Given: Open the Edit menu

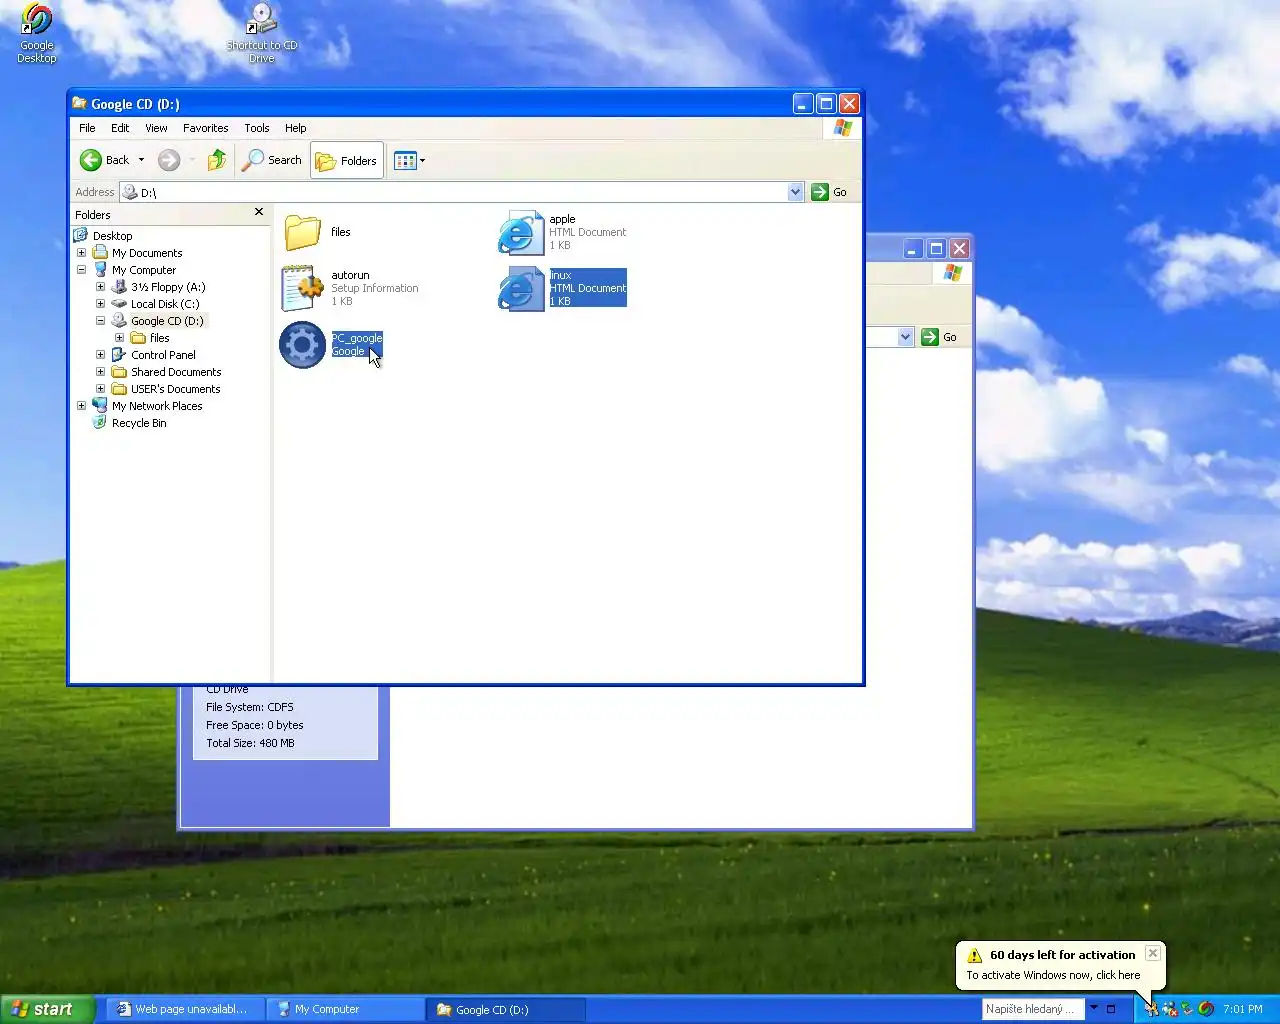Looking at the screenshot, I should pos(120,128).
